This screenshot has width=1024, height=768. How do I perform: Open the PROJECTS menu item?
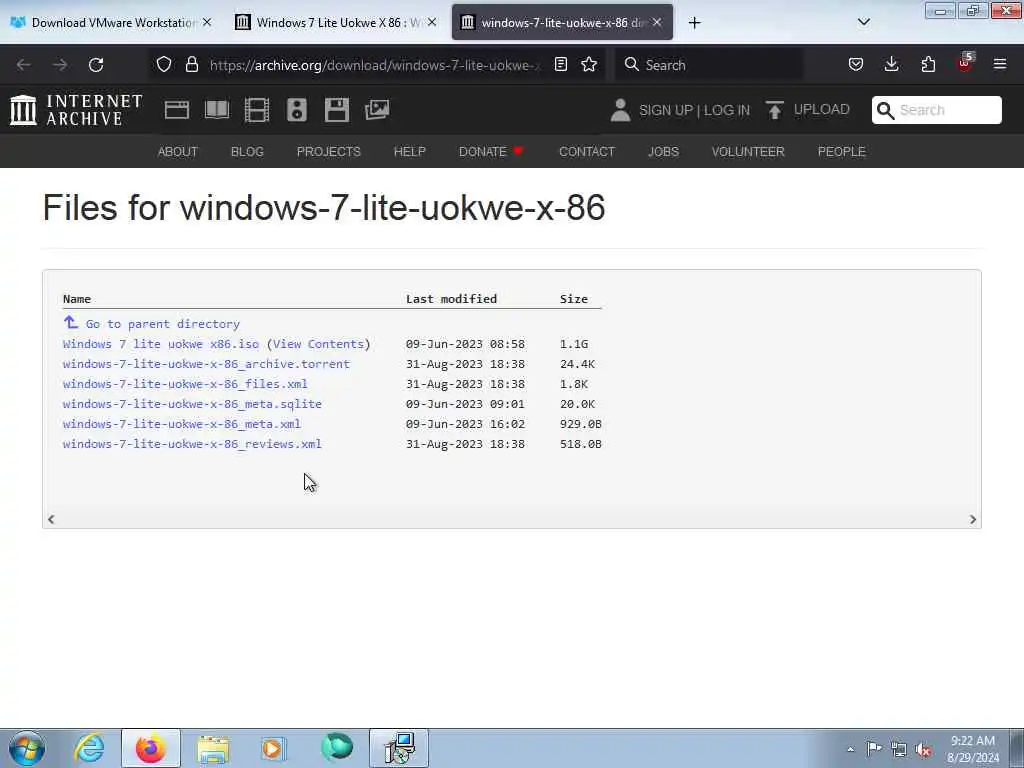(x=328, y=152)
